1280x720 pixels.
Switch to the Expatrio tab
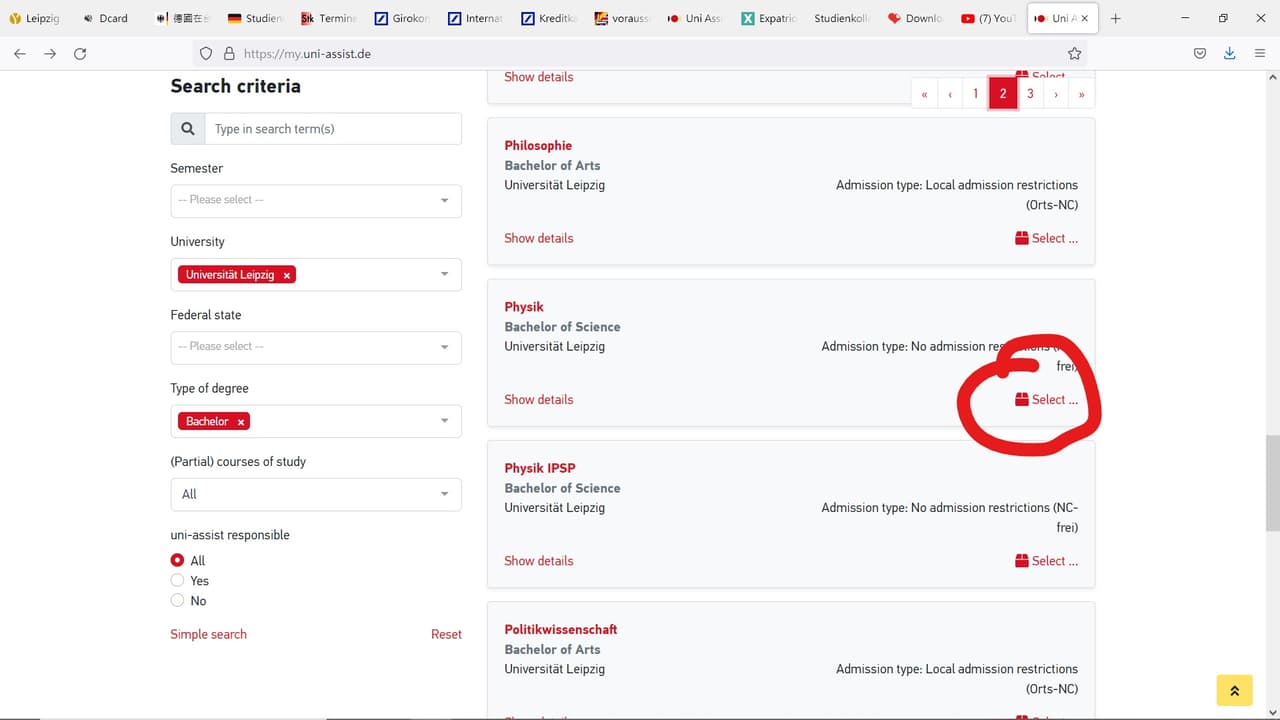[x=770, y=18]
